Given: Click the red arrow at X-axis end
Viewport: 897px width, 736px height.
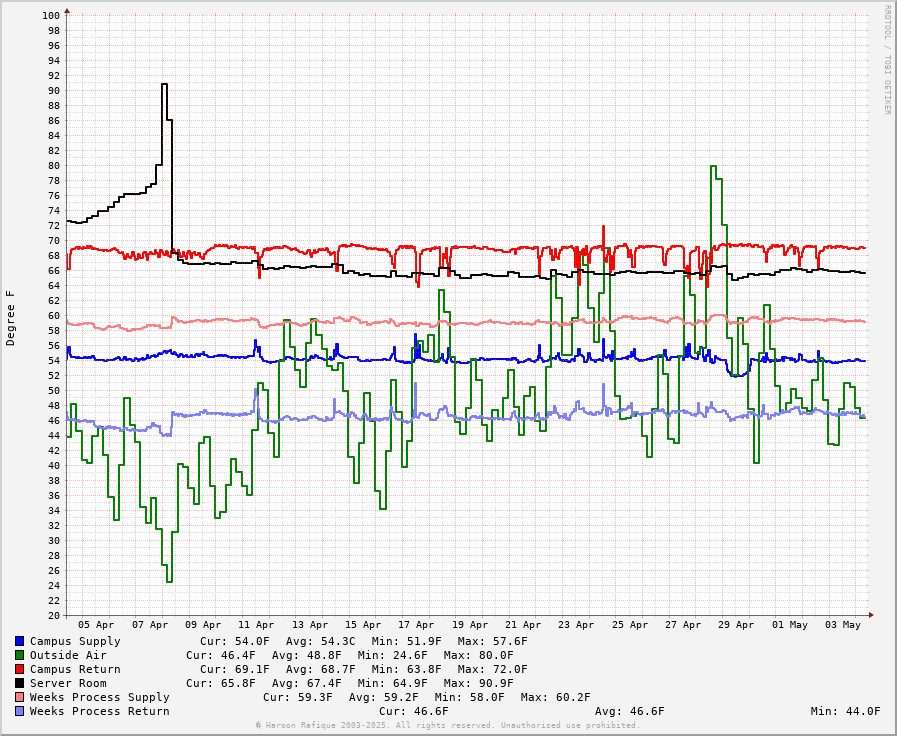Looking at the screenshot, I should 871,615.
